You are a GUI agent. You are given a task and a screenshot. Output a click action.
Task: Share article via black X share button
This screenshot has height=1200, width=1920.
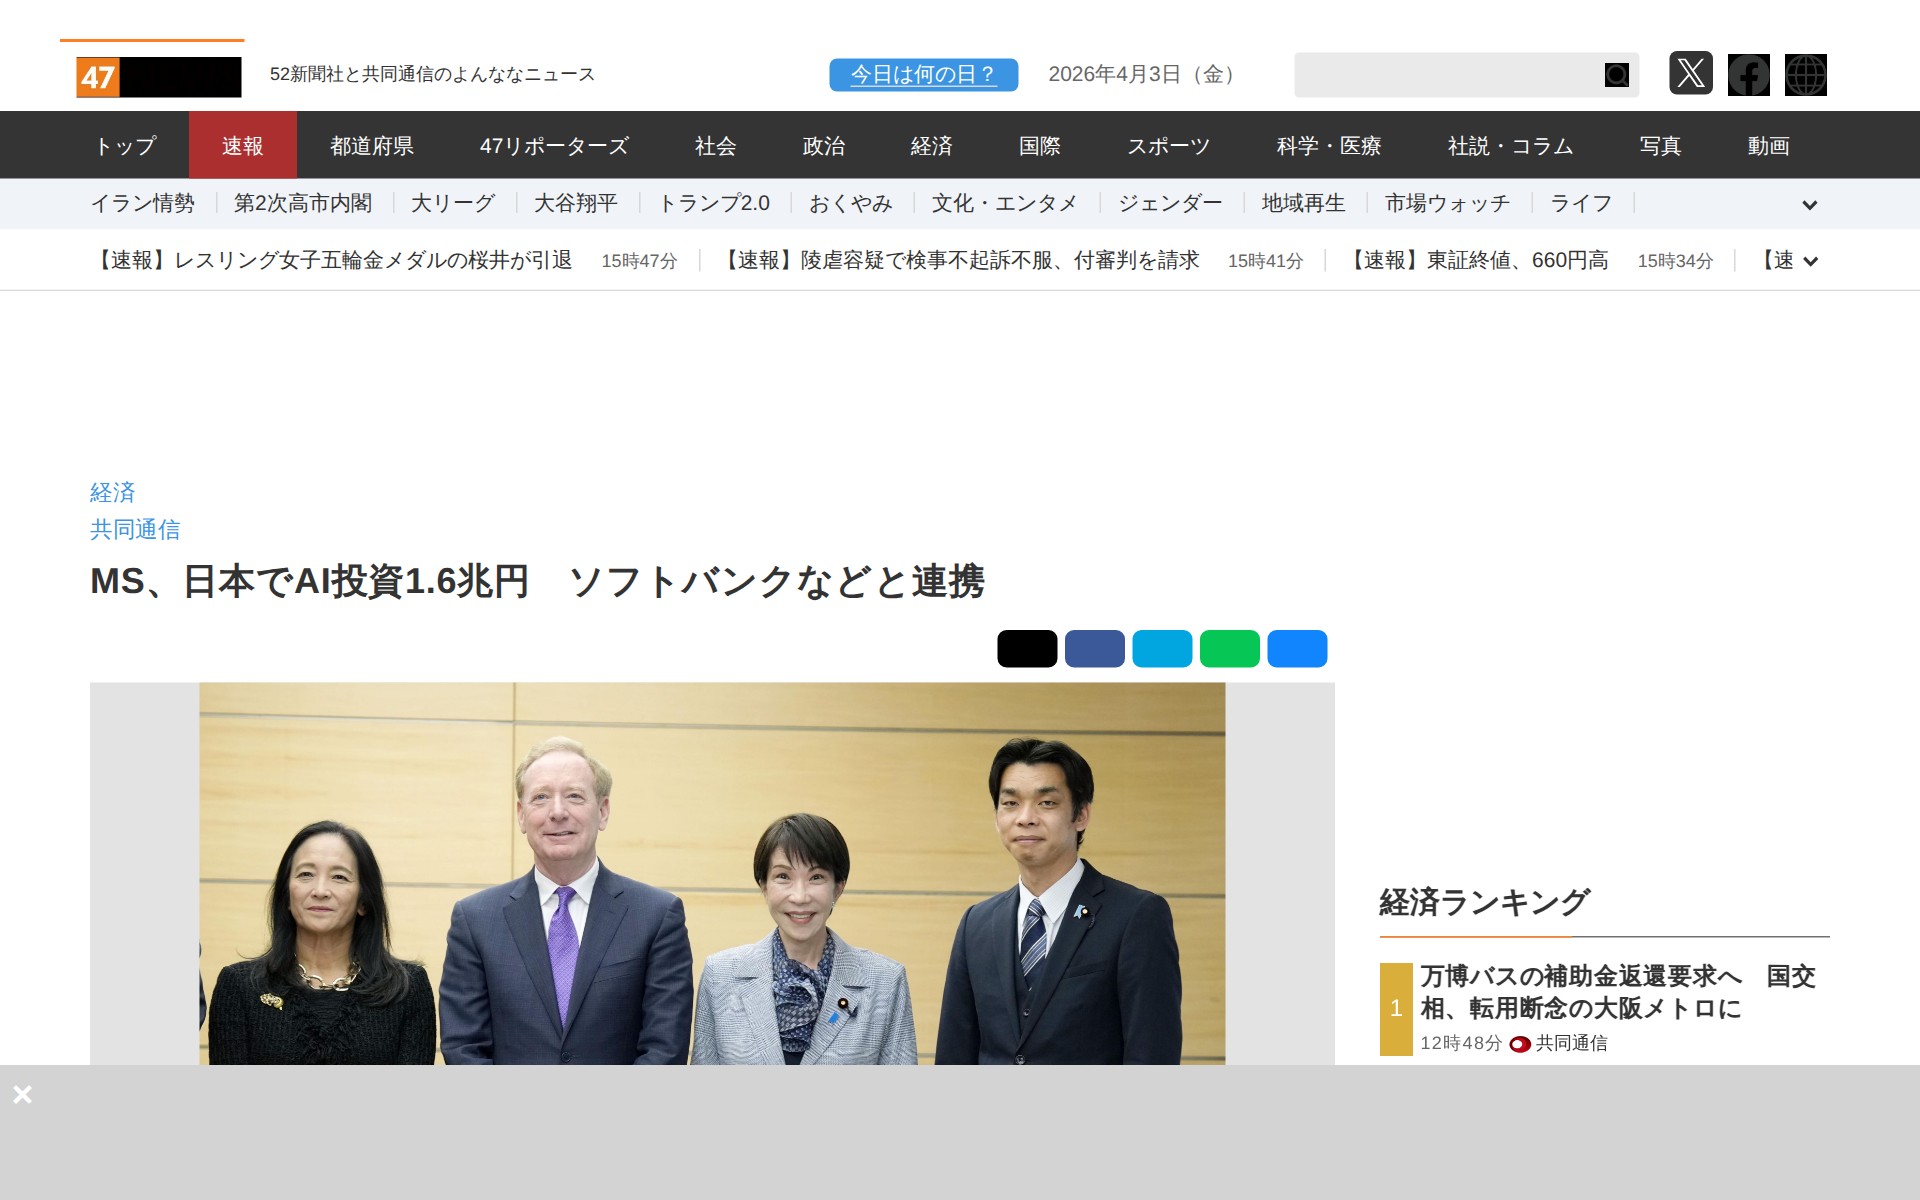pos(1026,648)
